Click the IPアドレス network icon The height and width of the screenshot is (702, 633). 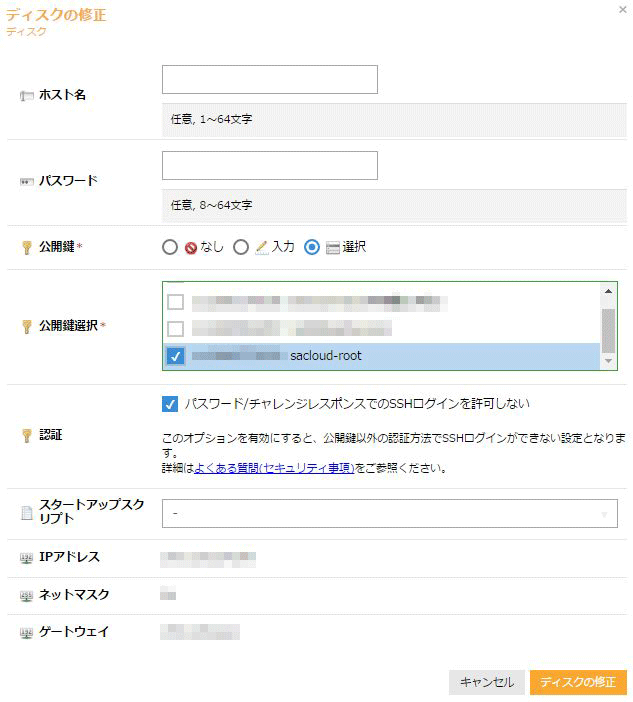tap(26, 558)
